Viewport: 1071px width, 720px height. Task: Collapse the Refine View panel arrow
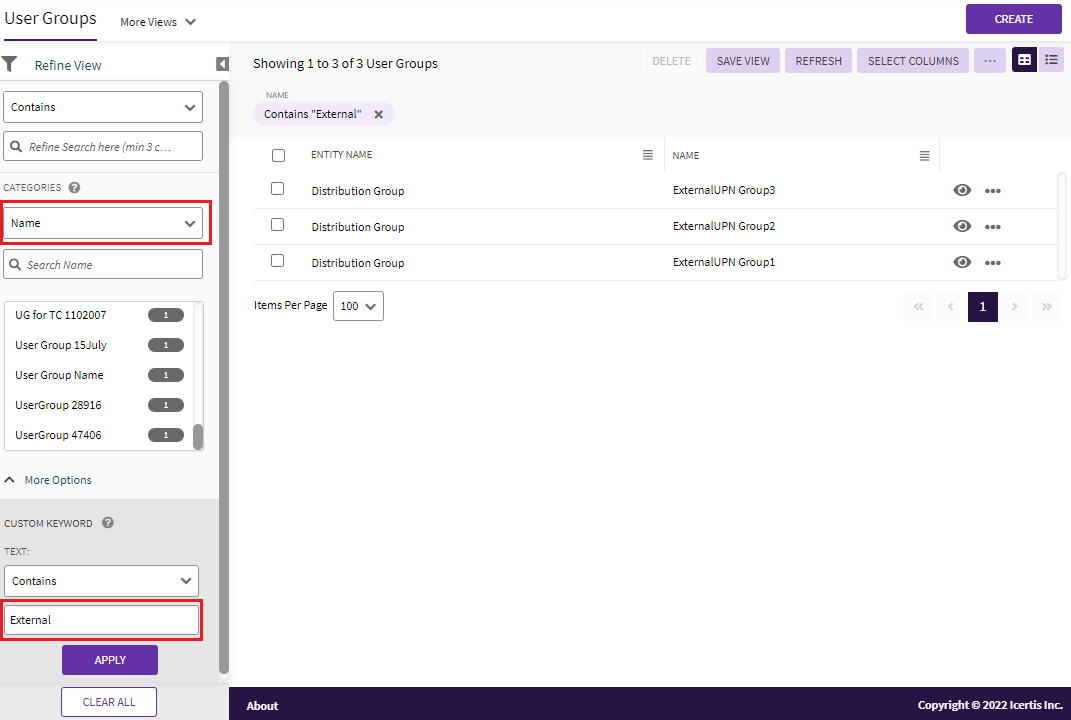click(x=222, y=65)
